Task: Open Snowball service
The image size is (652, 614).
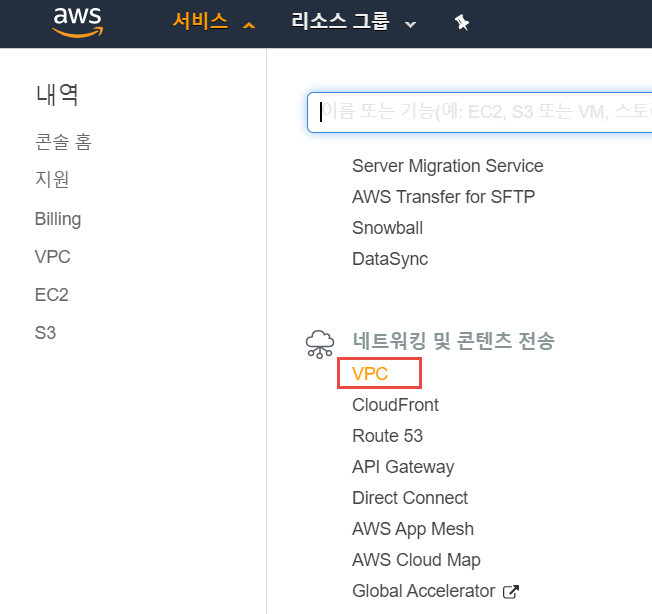Action: [x=387, y=228]
